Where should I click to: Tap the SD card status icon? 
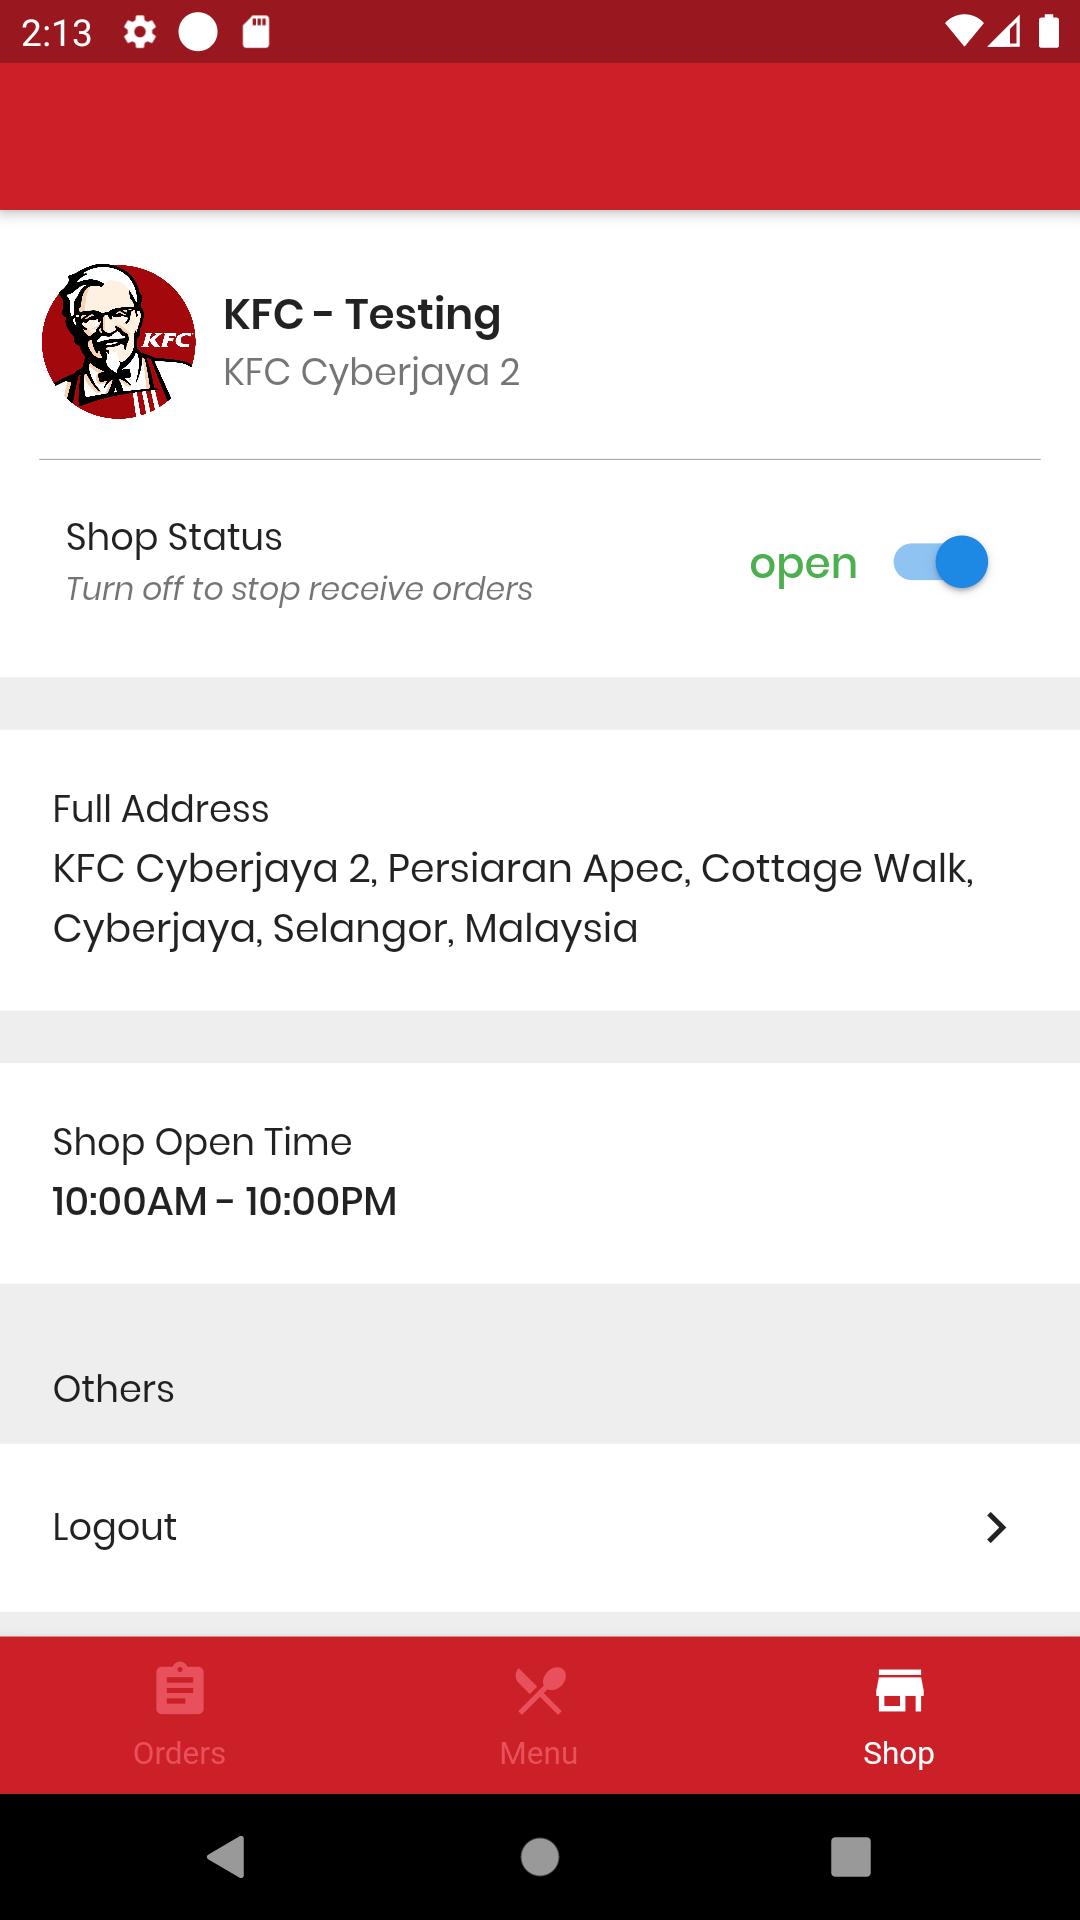point(256,33)
